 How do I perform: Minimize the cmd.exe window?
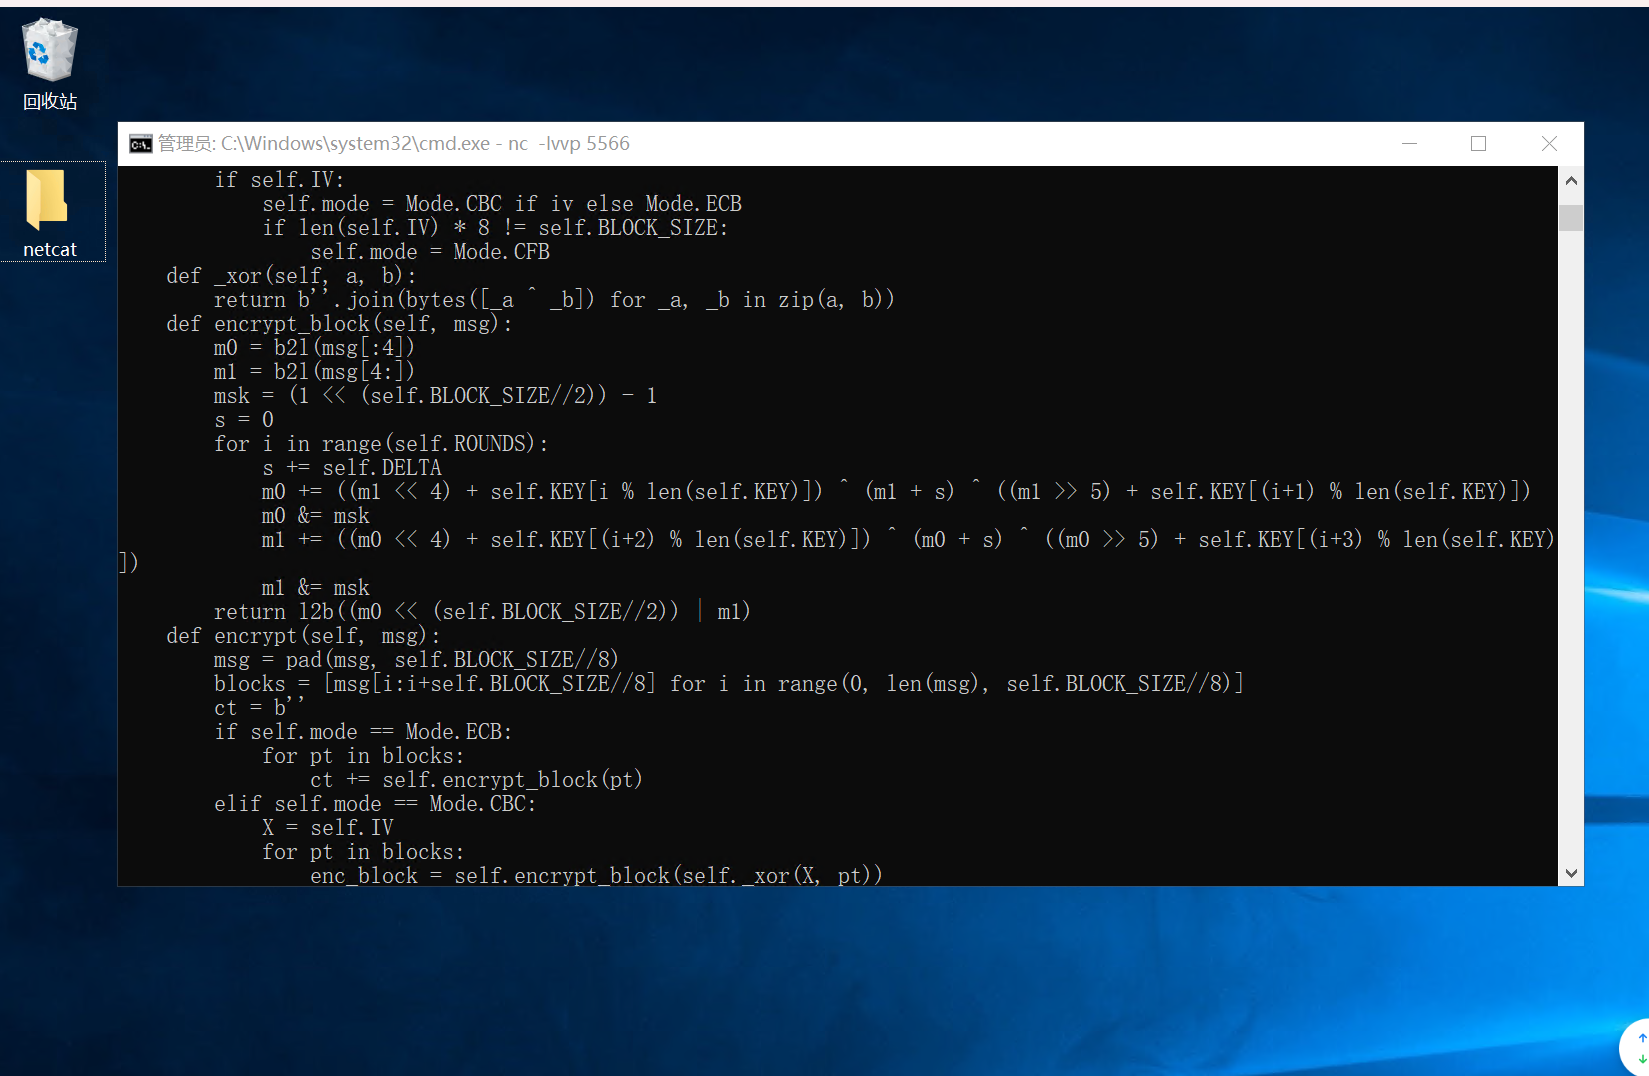(x=1409, y=144)
